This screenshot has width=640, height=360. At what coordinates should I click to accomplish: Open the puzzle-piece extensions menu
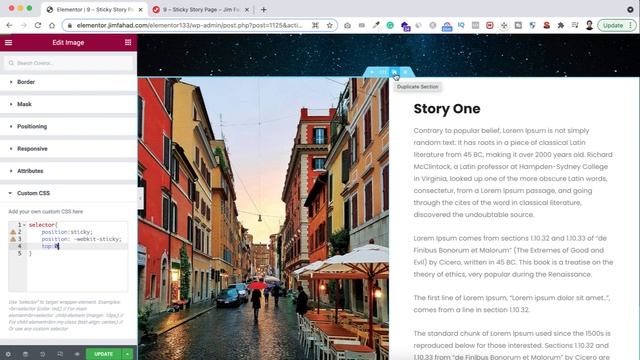coord(561,25)
